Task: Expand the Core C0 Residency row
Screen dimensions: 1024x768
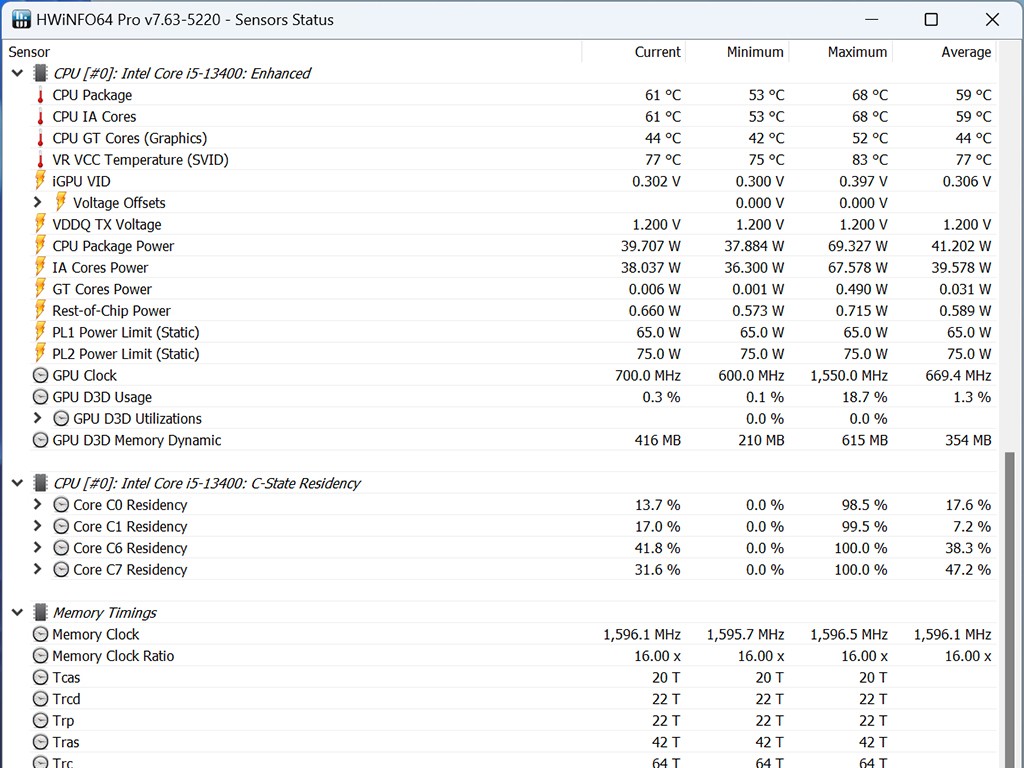Action: coord(38,505)
